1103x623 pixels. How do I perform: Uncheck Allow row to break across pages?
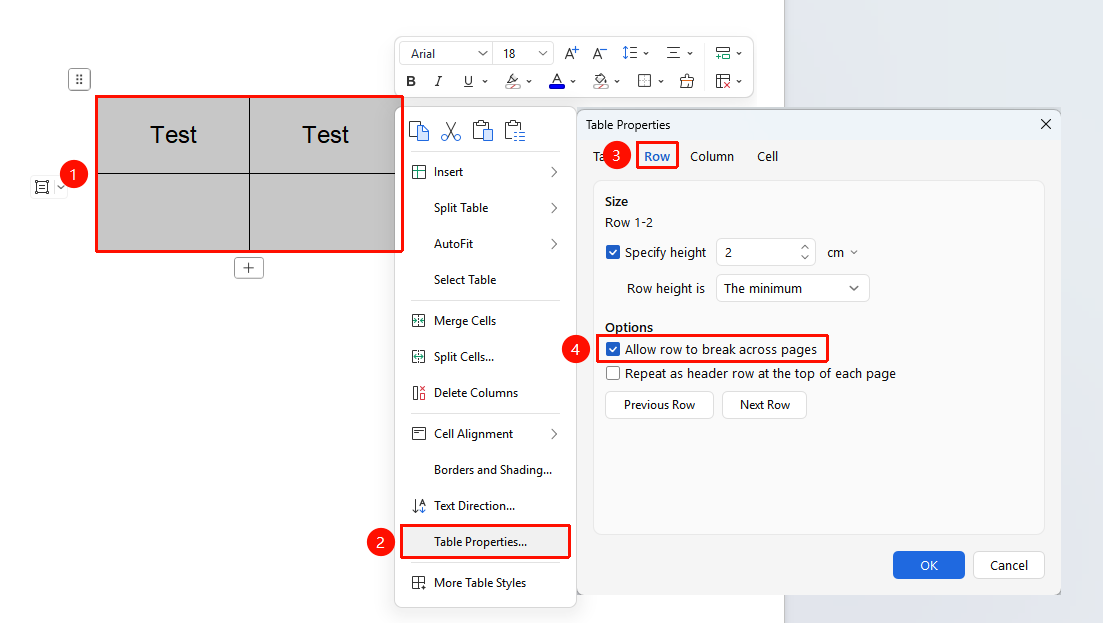click(x=613, y=349)
